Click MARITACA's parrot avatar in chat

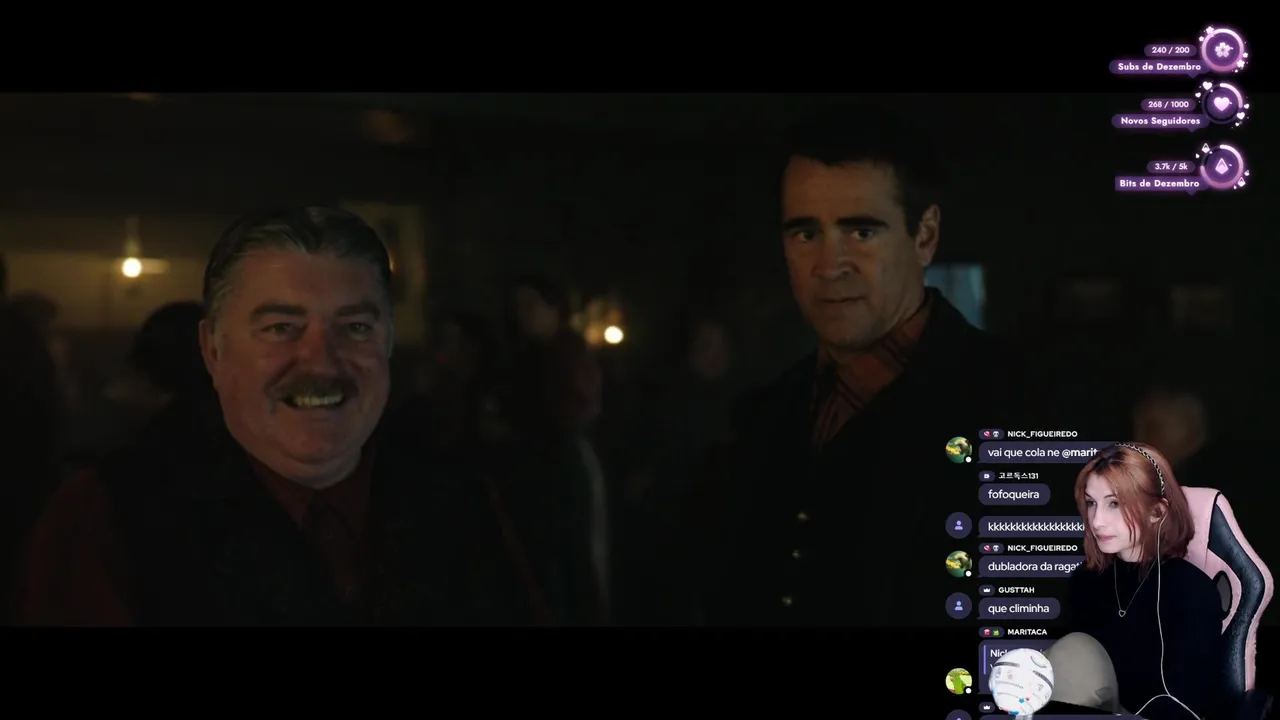click(x=958, y=681)
